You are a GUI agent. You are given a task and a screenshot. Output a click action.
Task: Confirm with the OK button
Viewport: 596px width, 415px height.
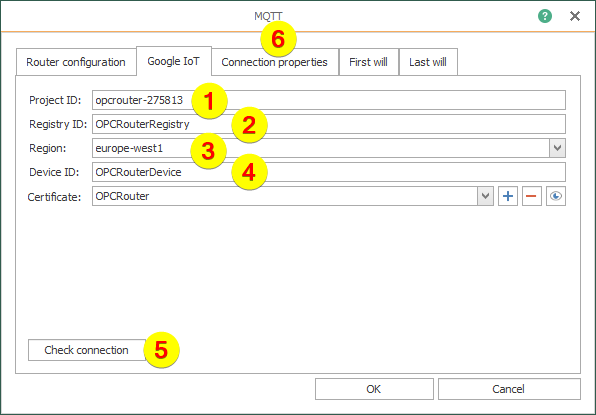click(374, 389)
